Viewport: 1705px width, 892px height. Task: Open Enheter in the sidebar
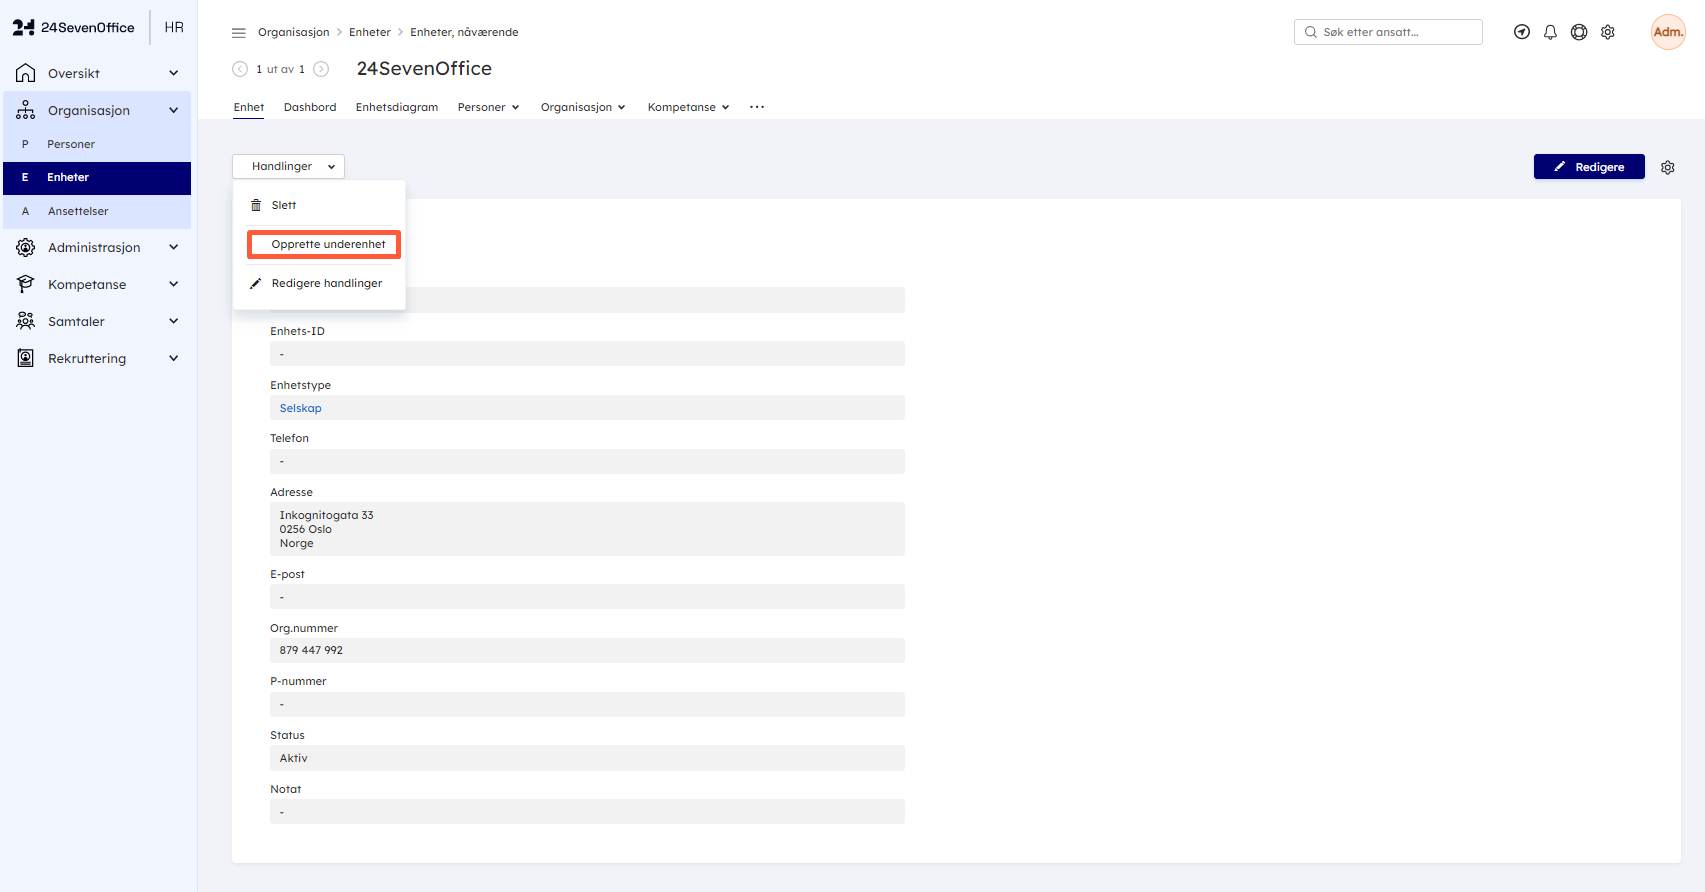click(97, 177)
